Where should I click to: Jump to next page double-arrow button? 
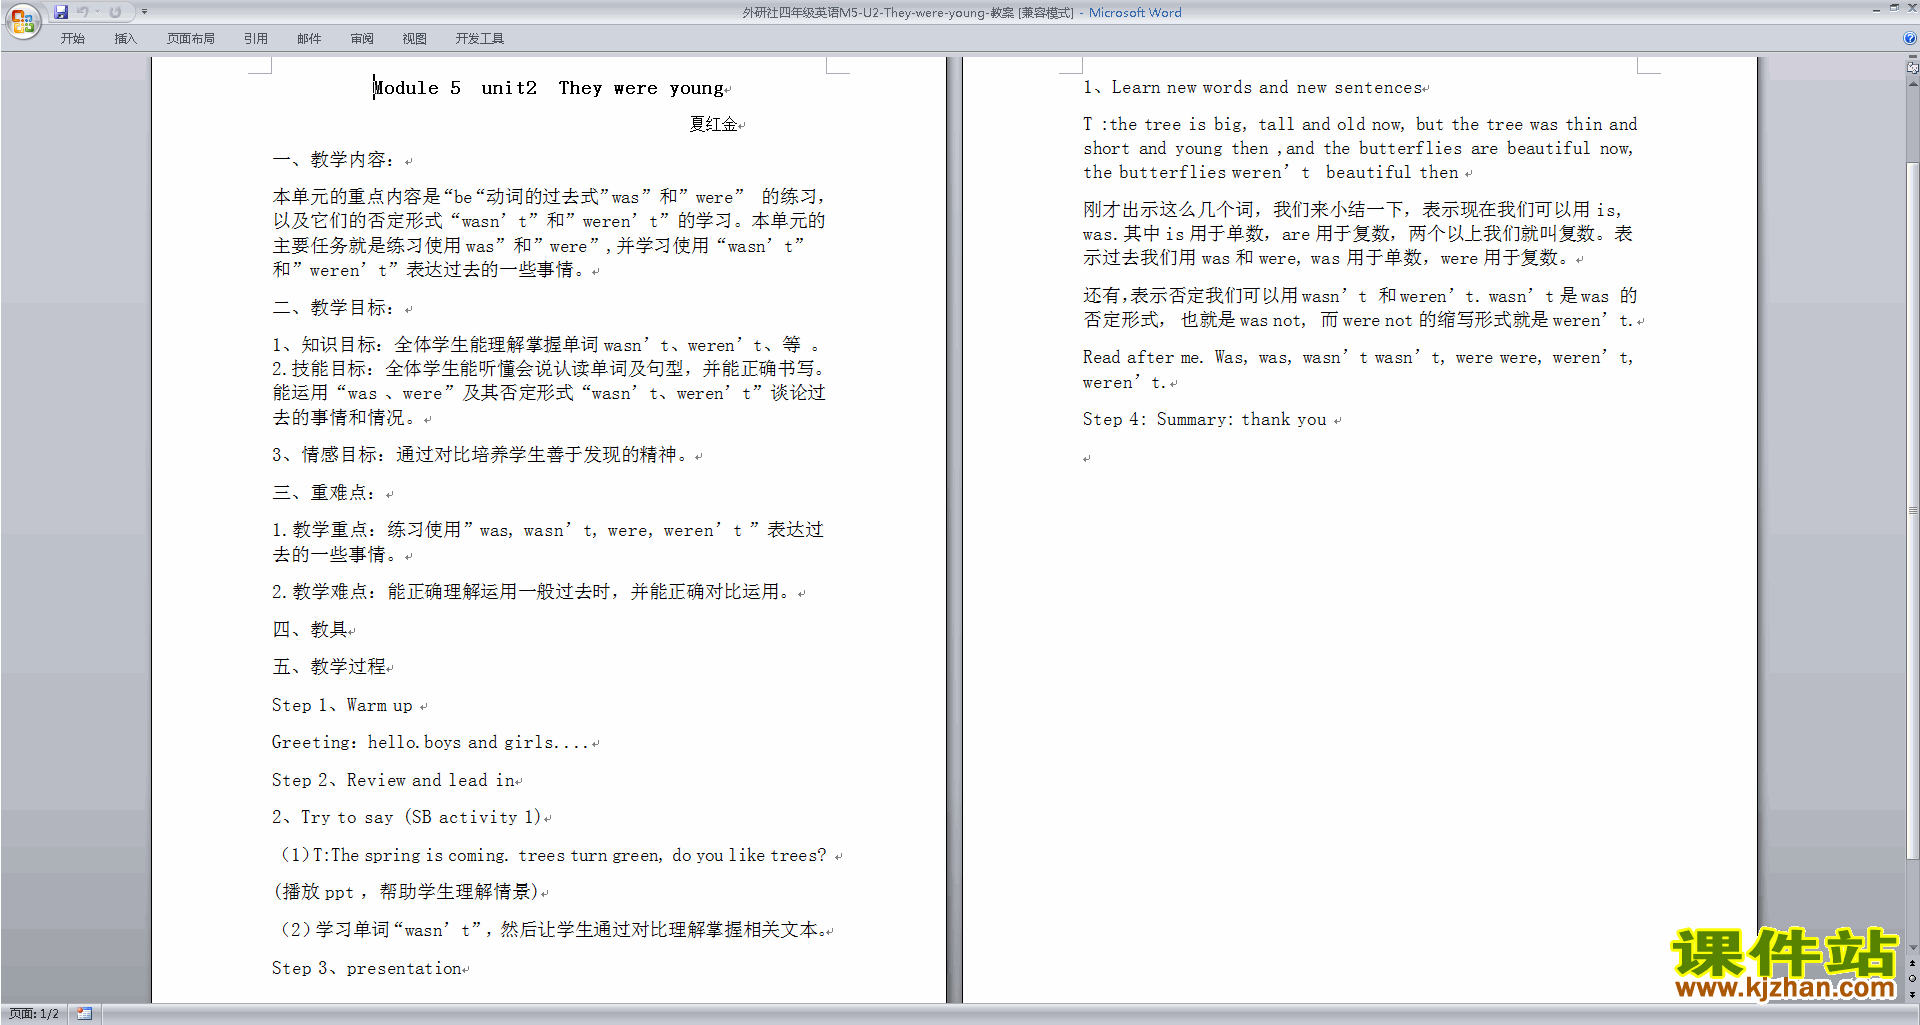pos(1912,994)
